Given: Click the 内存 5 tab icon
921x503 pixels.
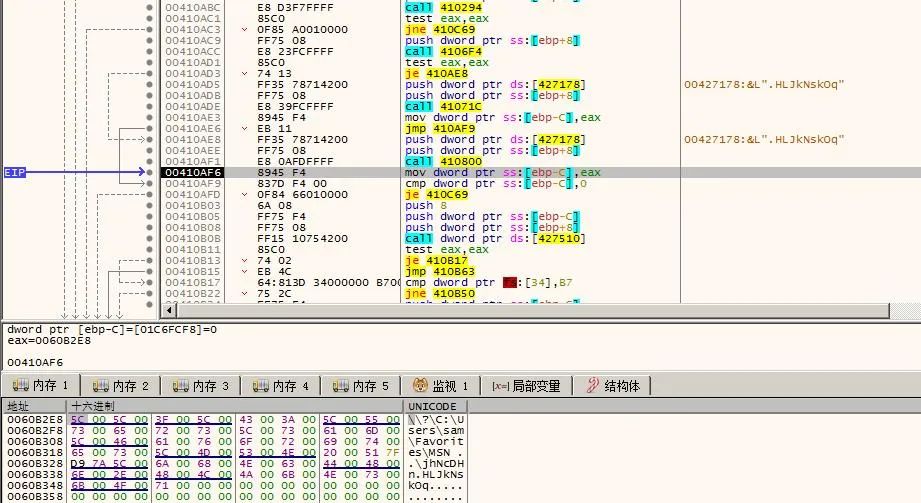Looking at the screenshot, I should tap(341, 386).
